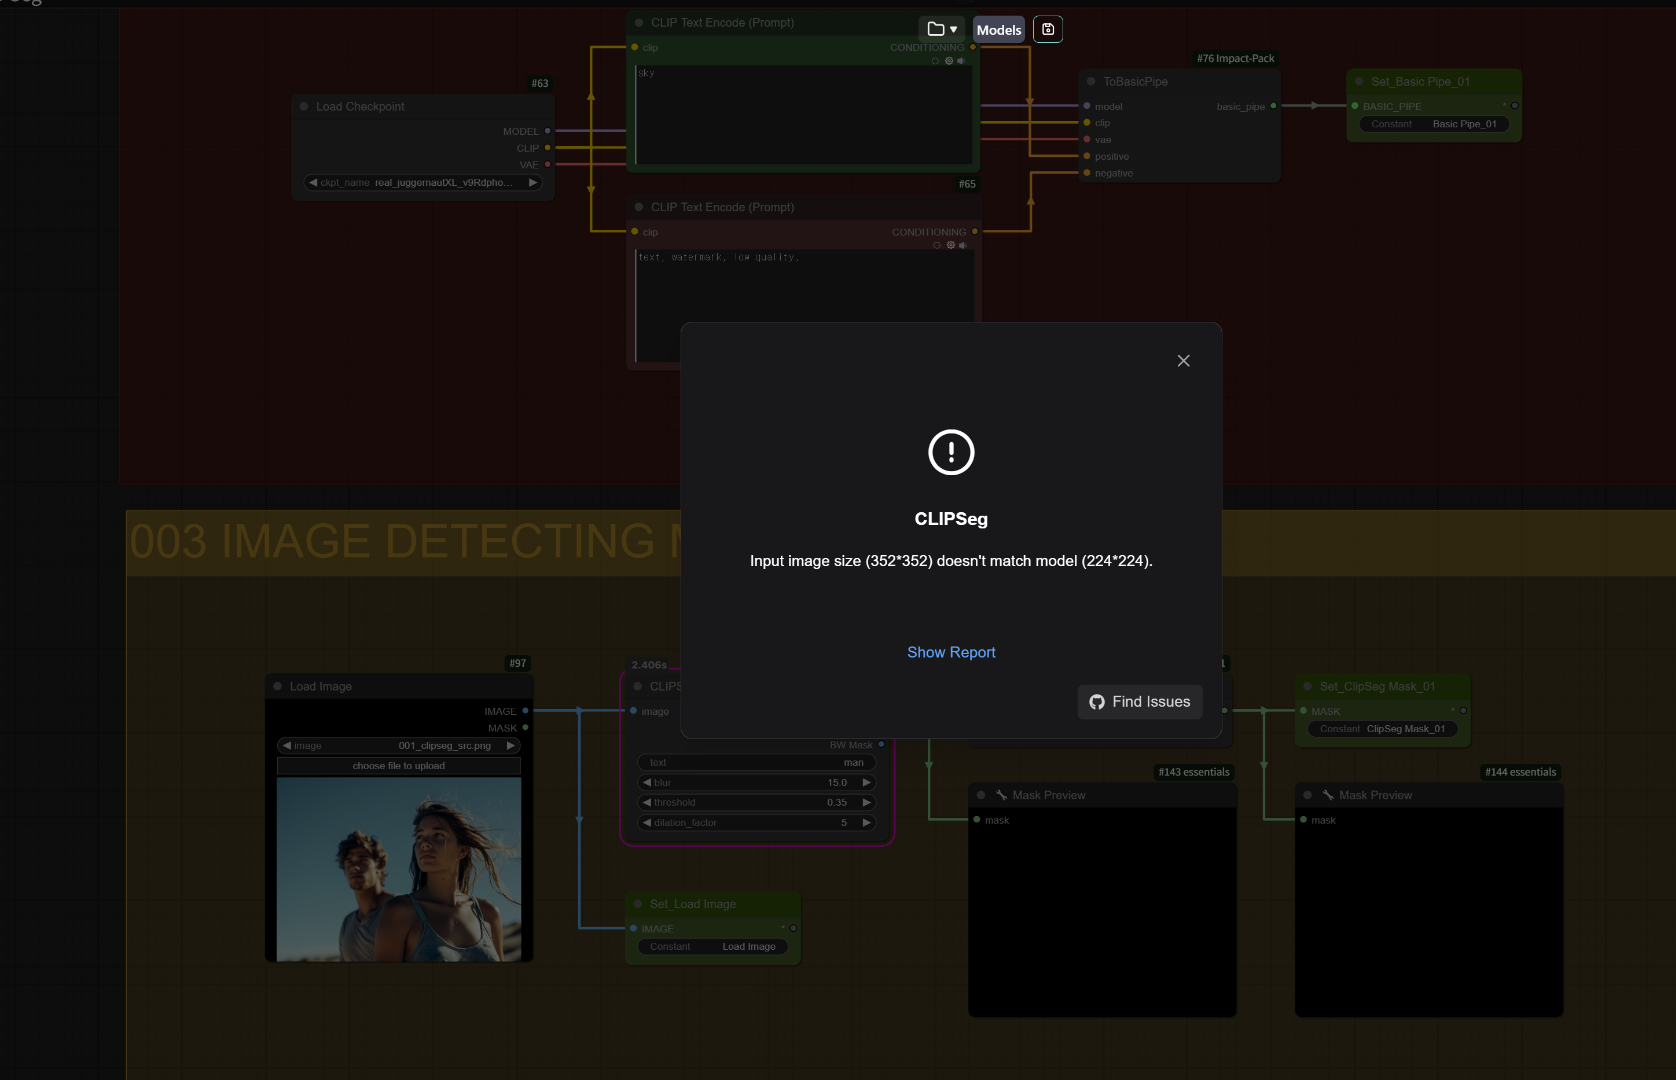The image size is (1676, 1080).
Task: Toggle collapse on the Load Checkpoint node
Action: click(x=303, y=106)
